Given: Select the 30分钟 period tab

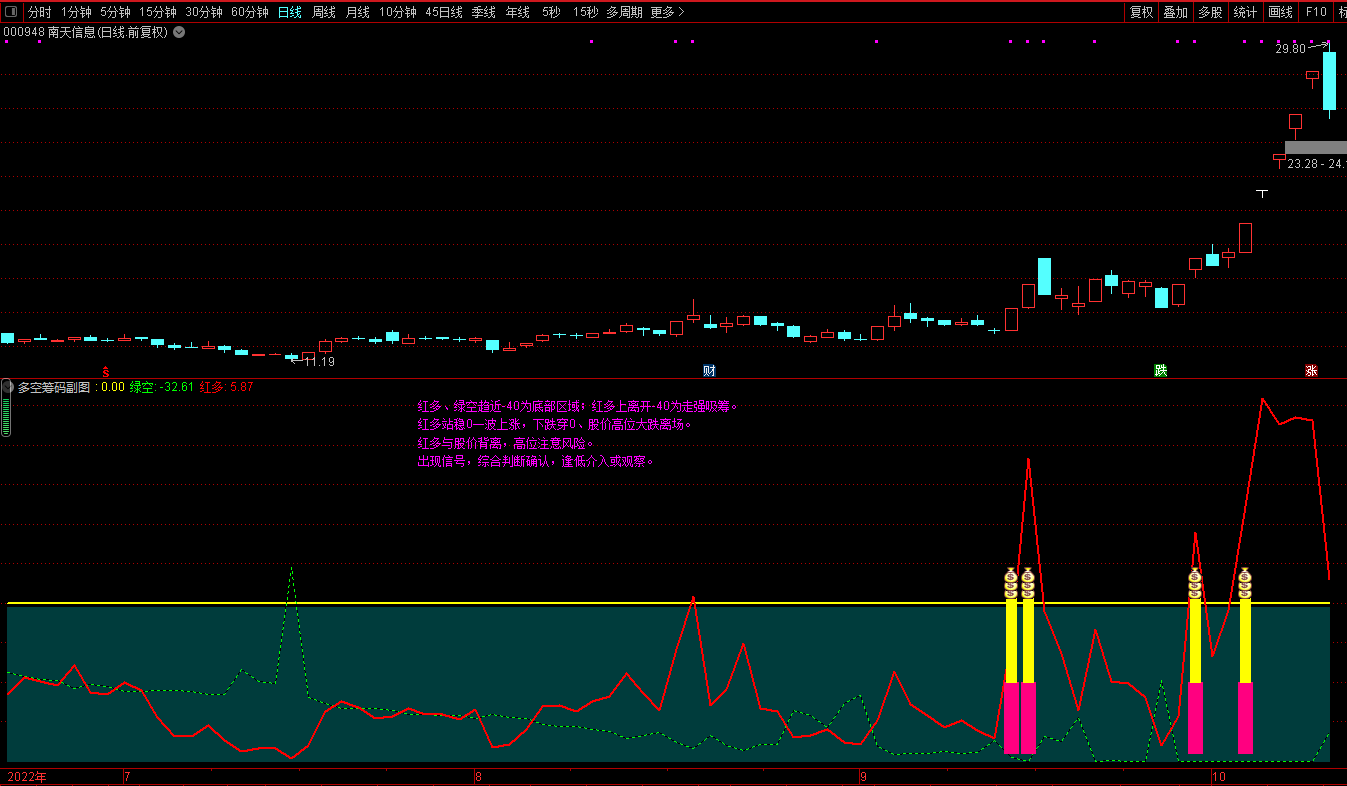Looking at the screenshot, I should [204, 12].
